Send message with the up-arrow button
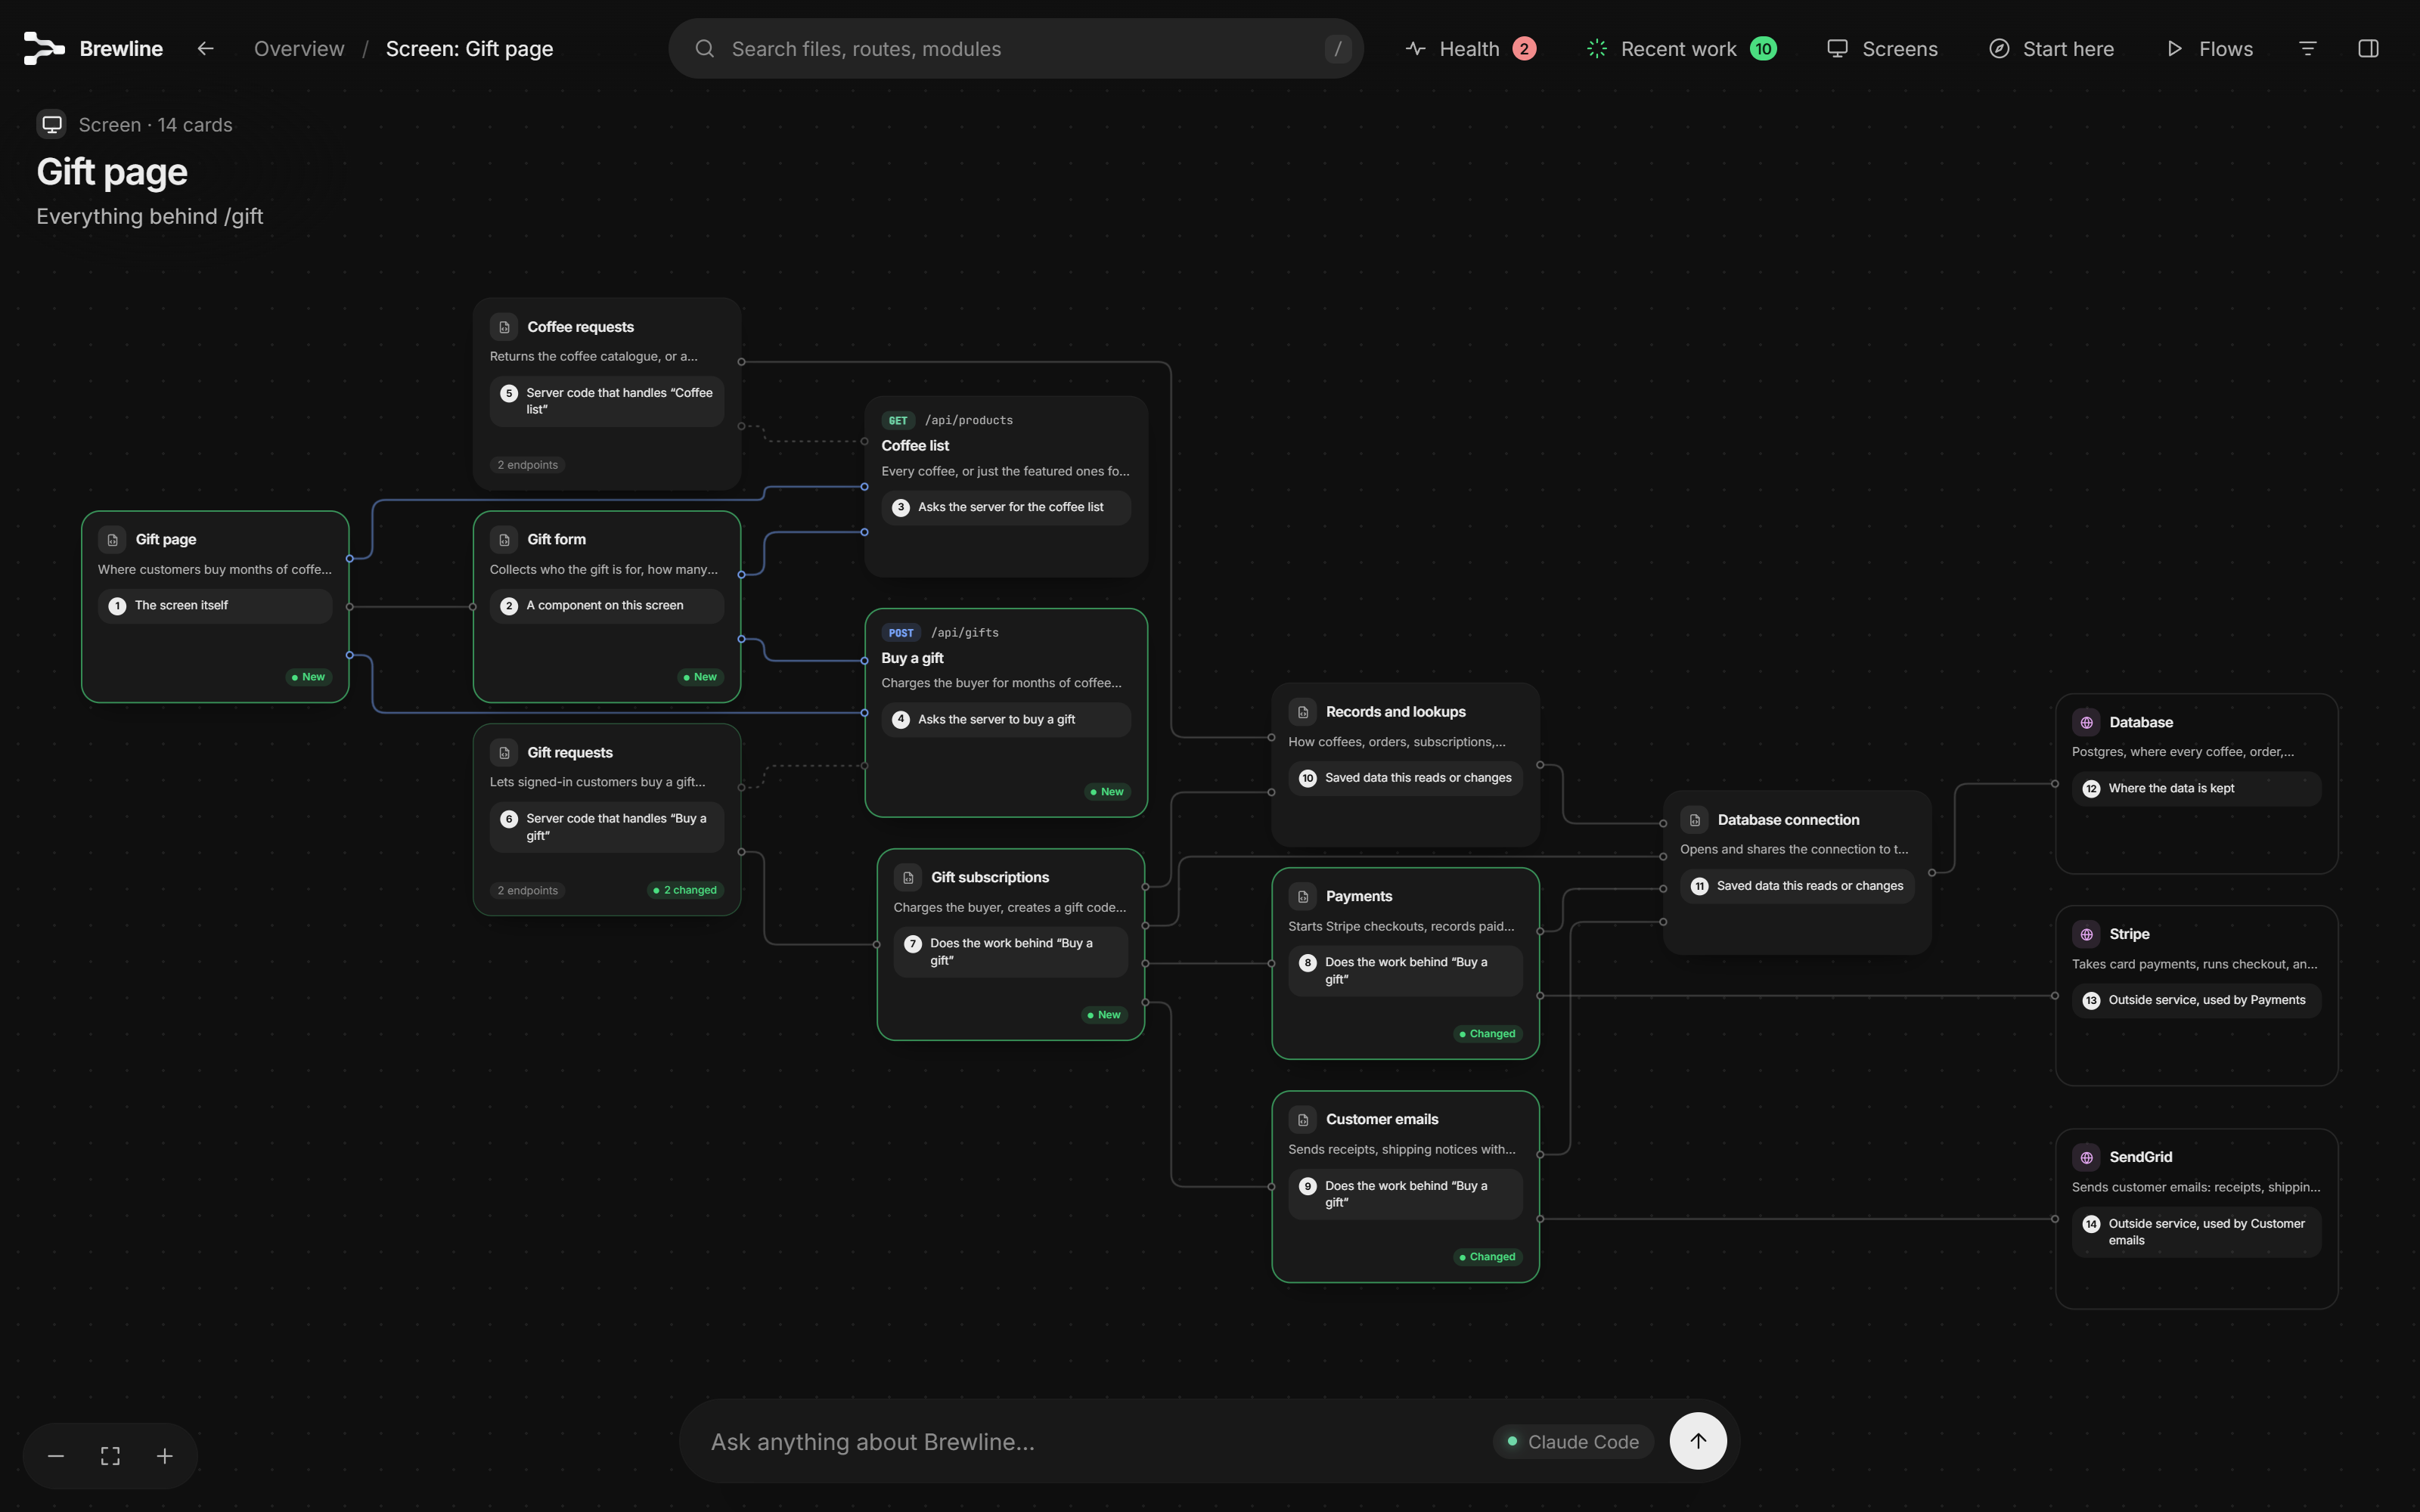The height and width of the screenshot is (1512, 2420). coord(1698,1441)
